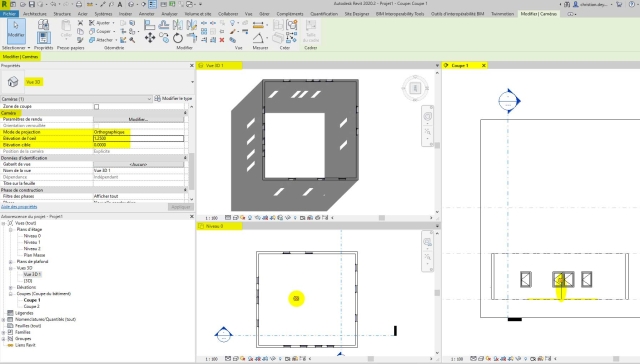Select {3D} view in project browser
The width and height of the screenshot is (640, 364).
coord(28,281)
